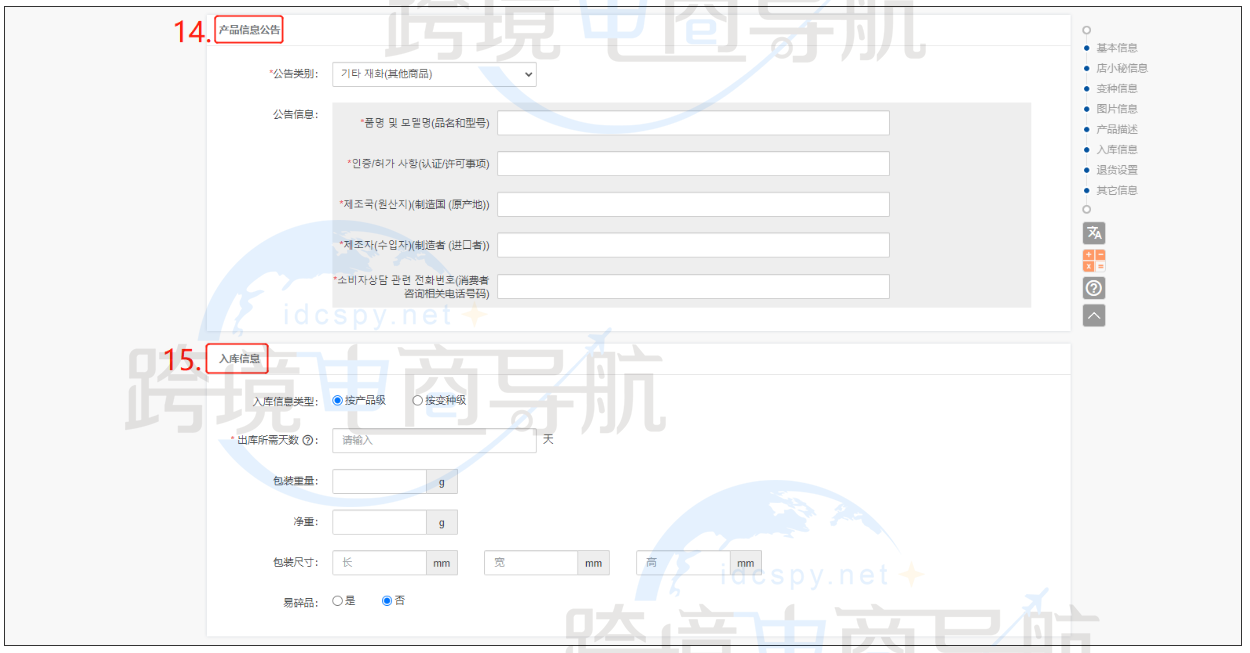Image resolution: width=1250 pixels, height=653 pixels.
Task: Click the 包装重量 weight input
Action: point(378,480)
